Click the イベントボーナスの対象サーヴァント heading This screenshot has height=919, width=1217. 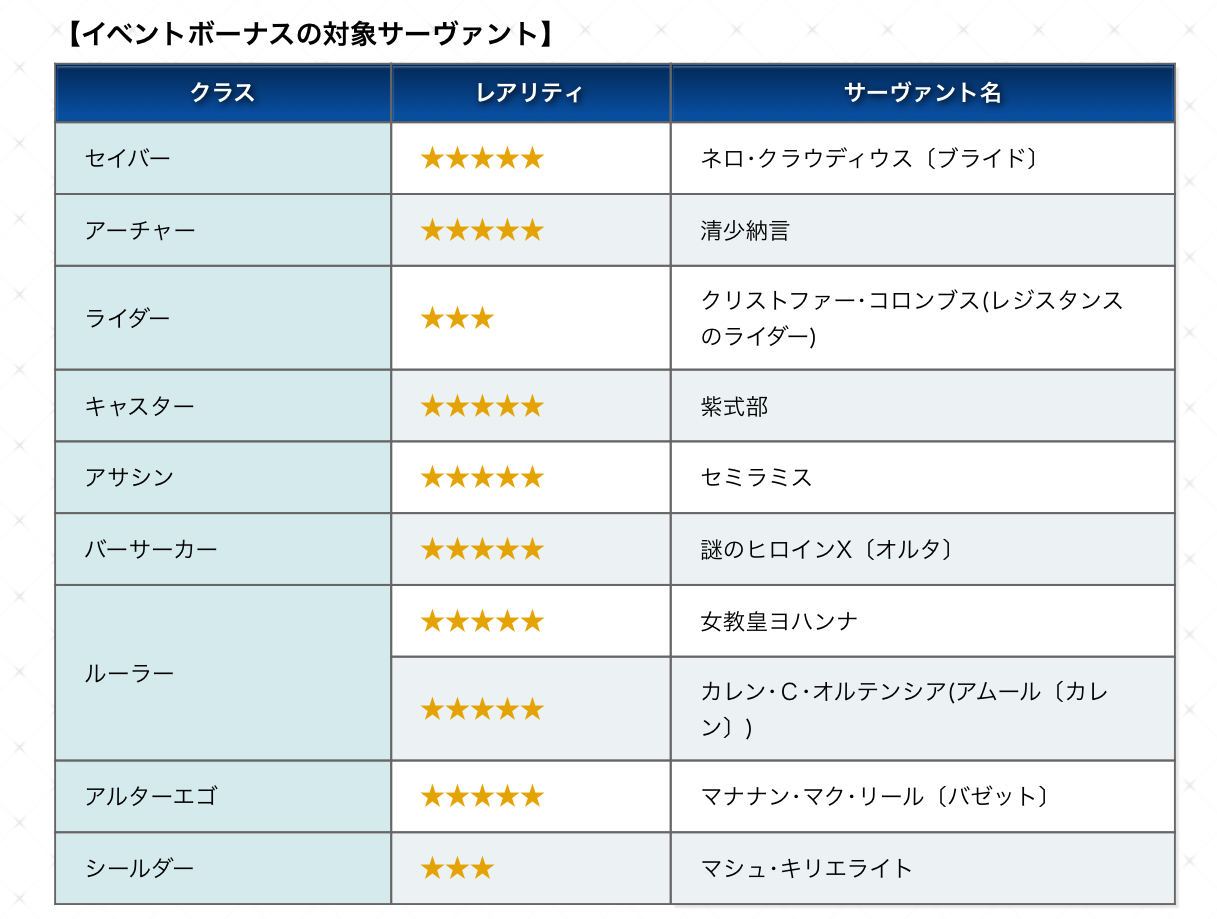[x=308, y=34]
